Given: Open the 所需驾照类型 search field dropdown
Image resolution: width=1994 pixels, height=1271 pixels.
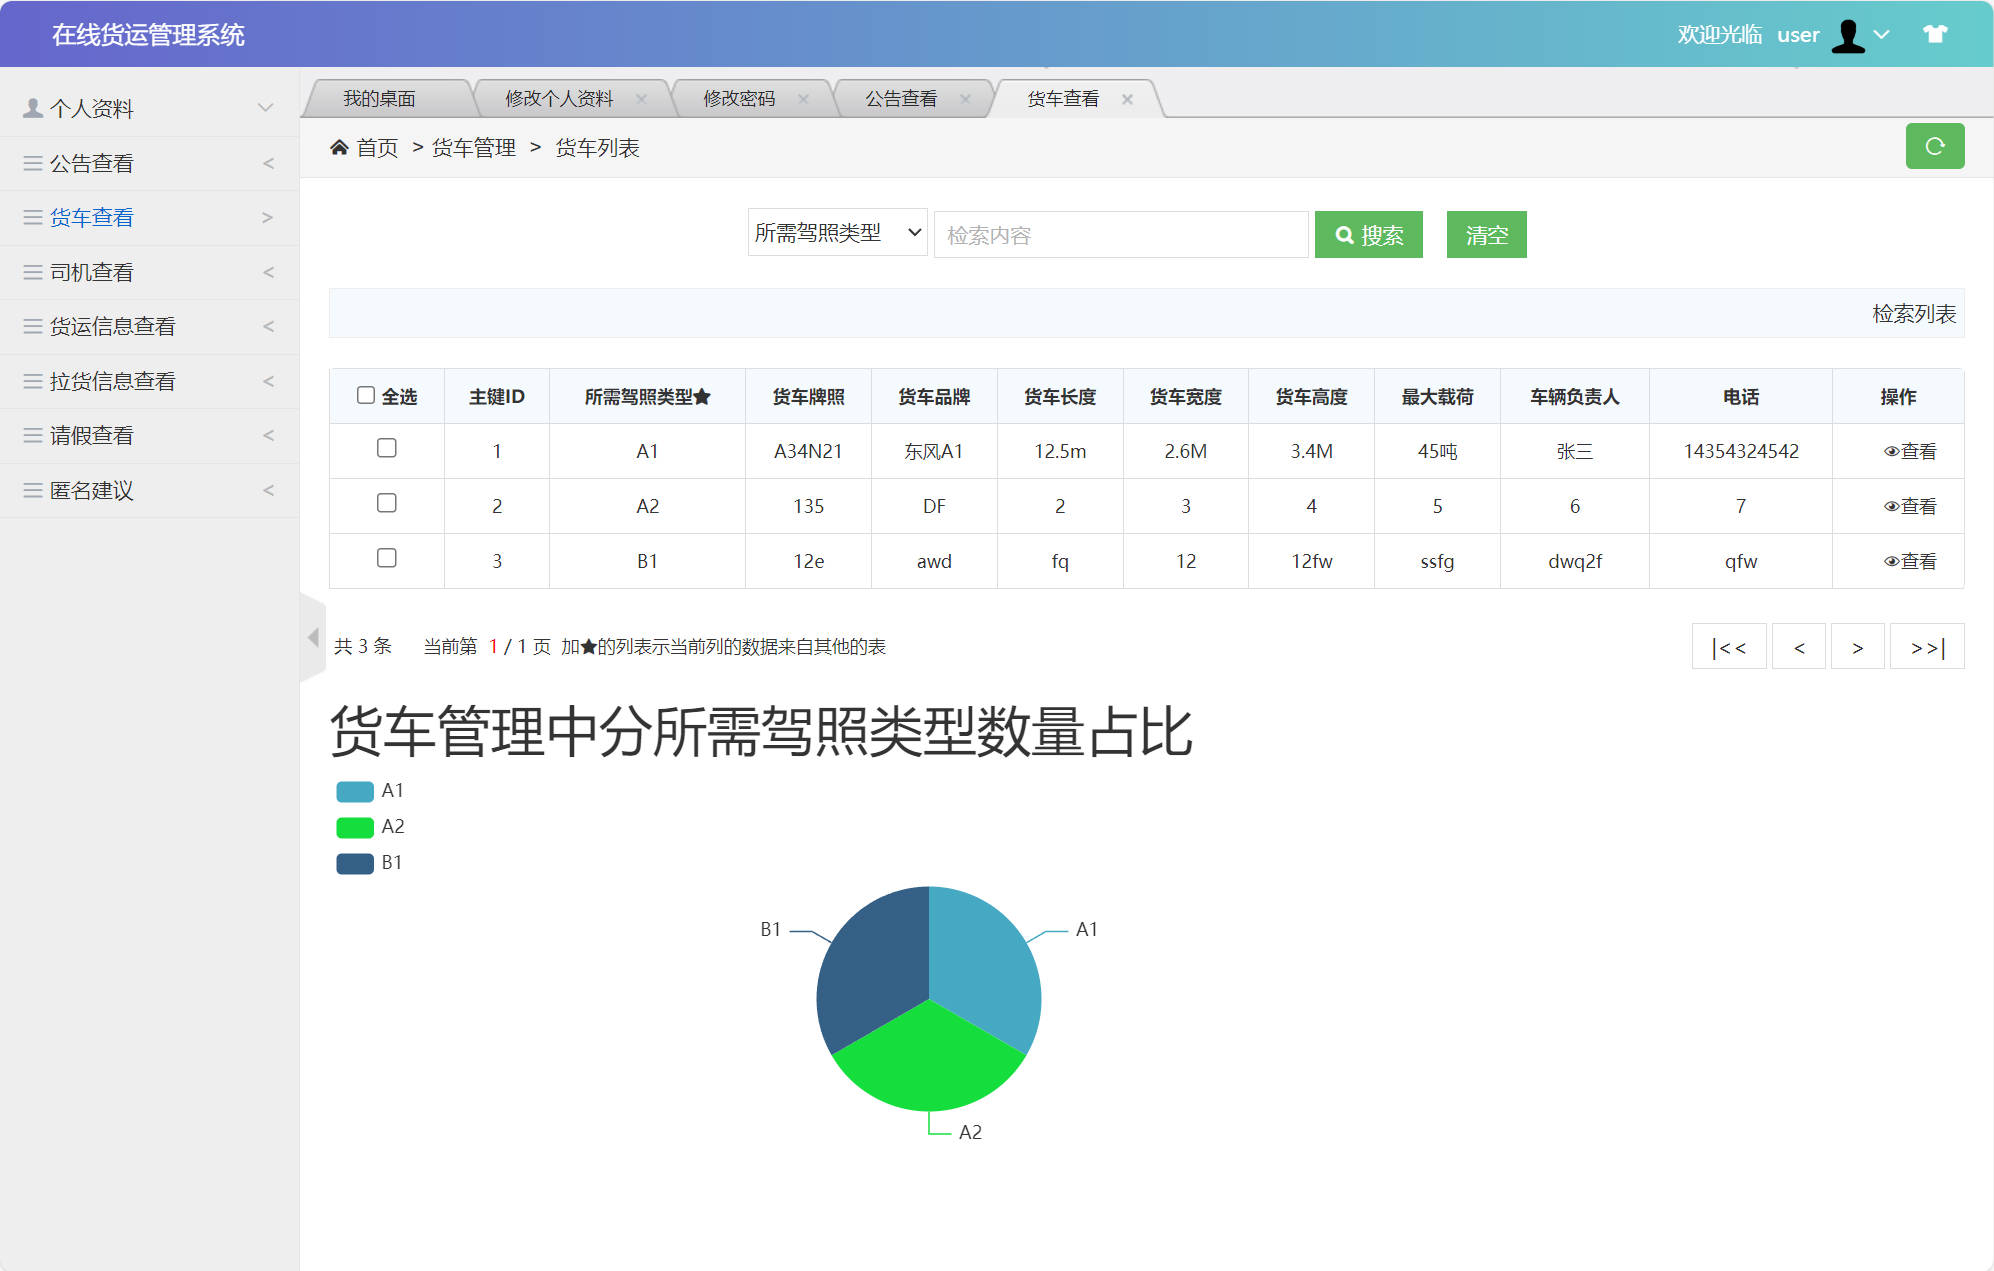Looking at the screenshot, I should pos(837,232).
